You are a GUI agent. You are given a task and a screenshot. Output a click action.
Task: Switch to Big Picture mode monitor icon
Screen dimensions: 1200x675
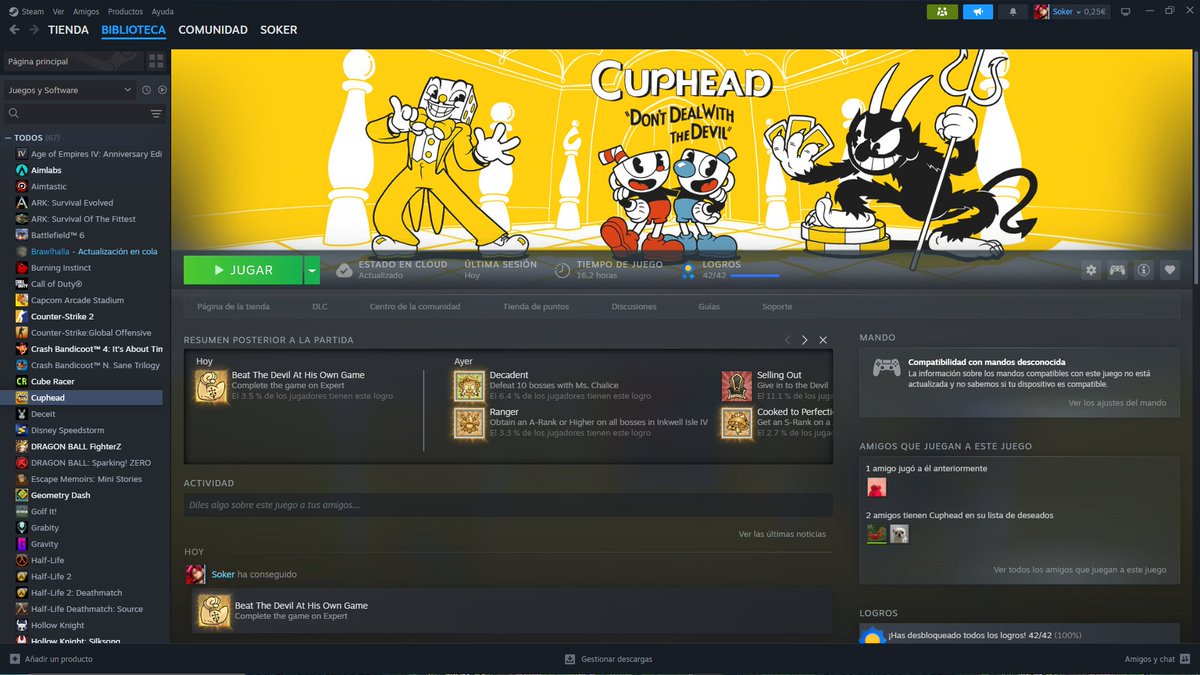pos(1125,11)
